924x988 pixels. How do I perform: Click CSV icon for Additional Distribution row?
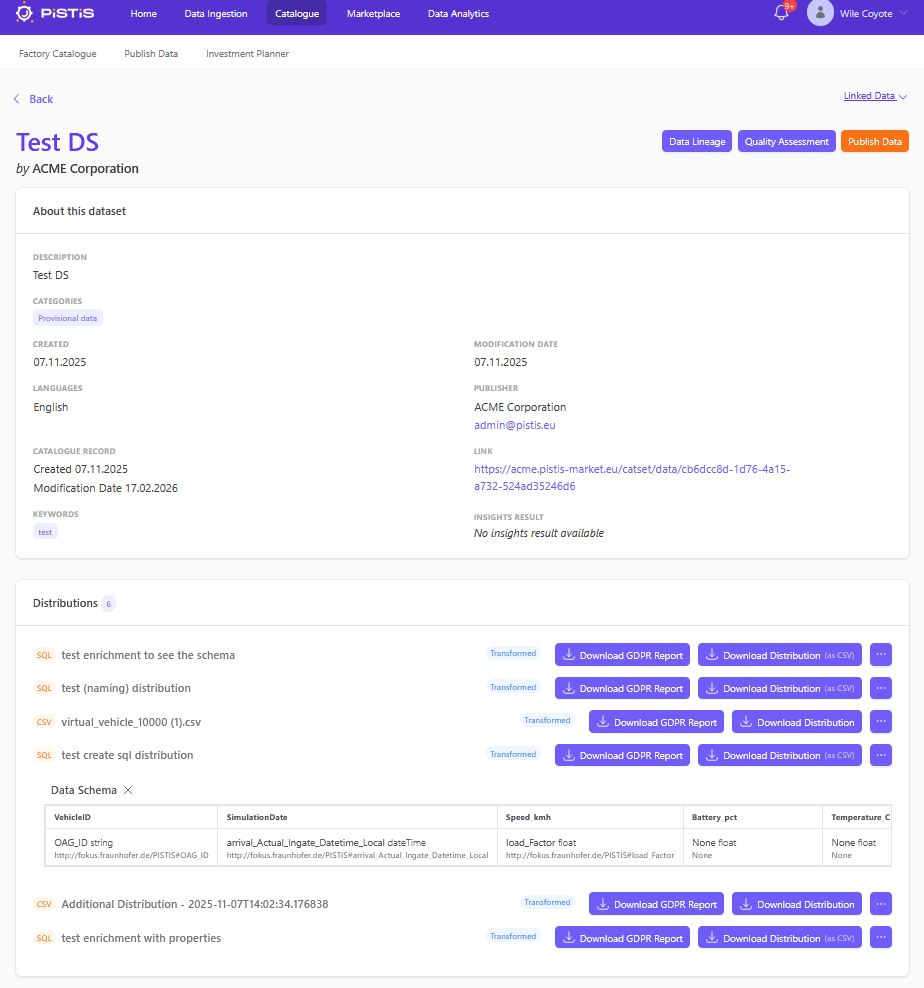point(44,904)
